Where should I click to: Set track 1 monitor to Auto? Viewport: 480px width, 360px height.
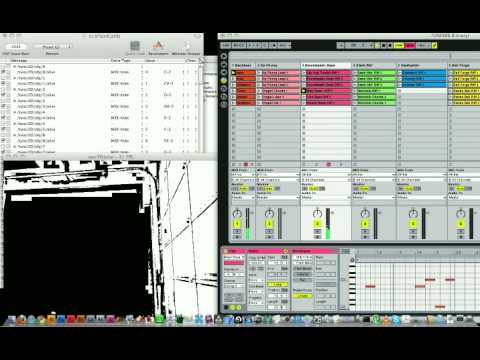click(x=244, y=189)
